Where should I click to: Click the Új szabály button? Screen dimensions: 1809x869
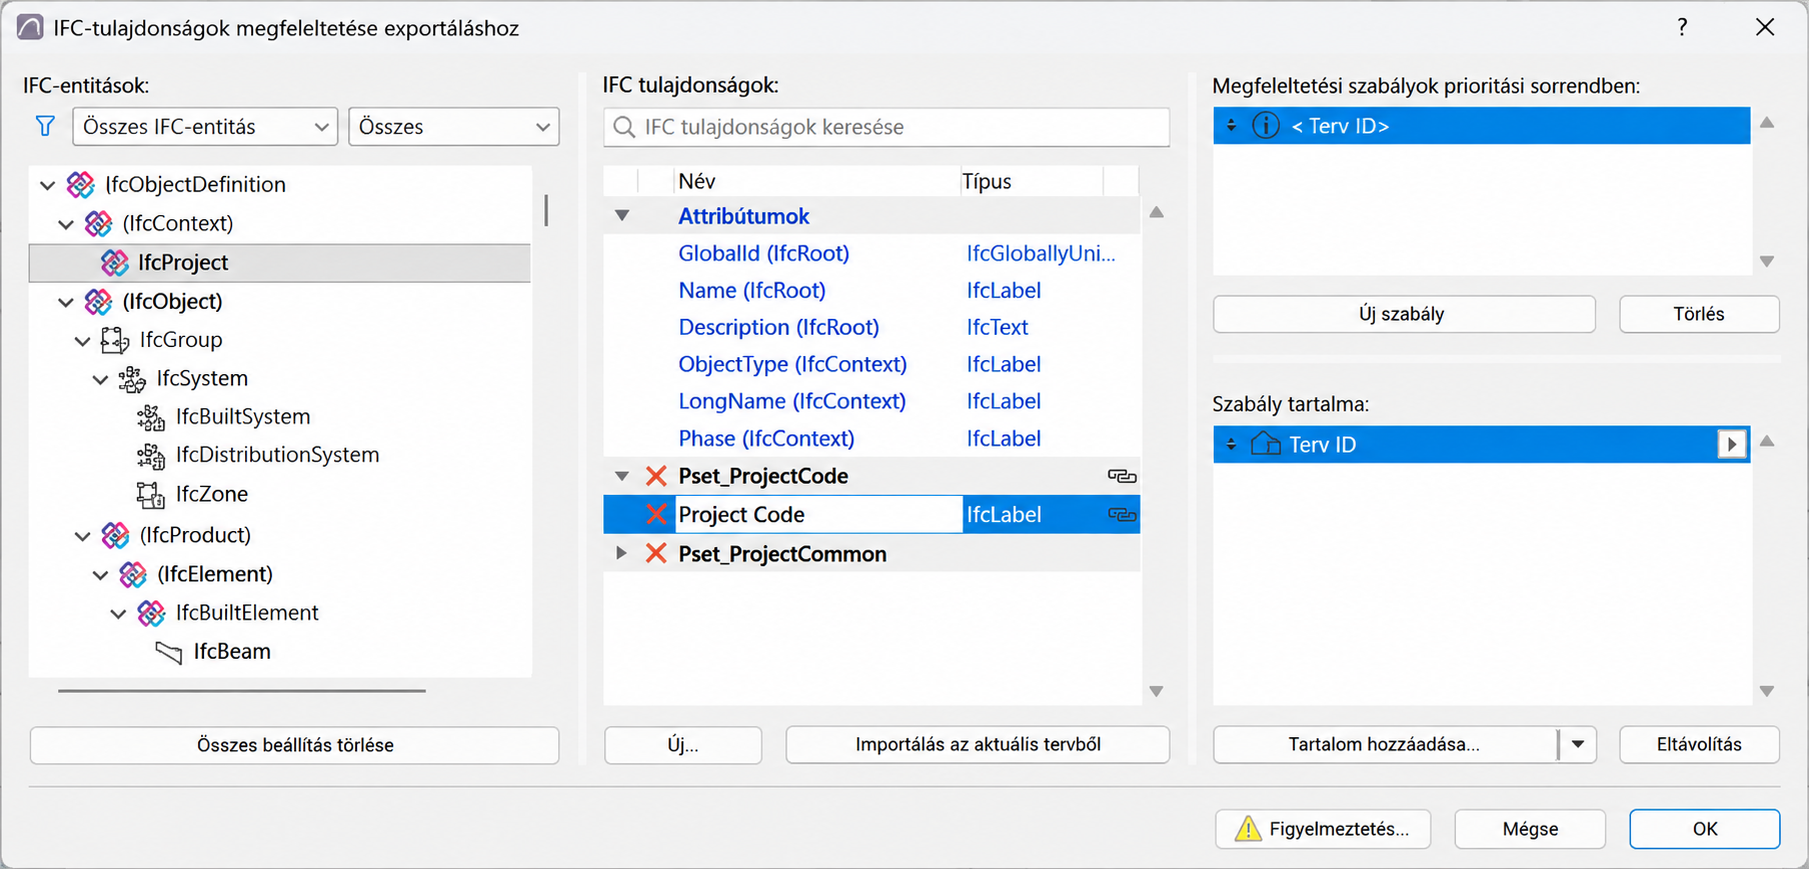(x=1403, y=314)
